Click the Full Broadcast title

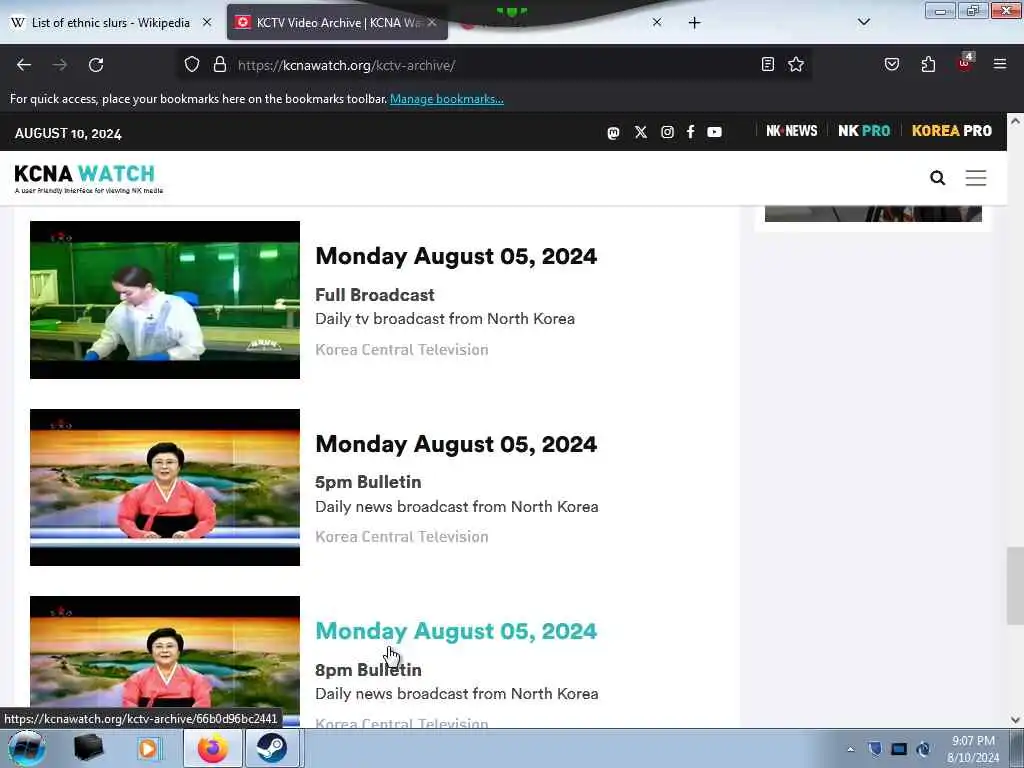point(375,295)
